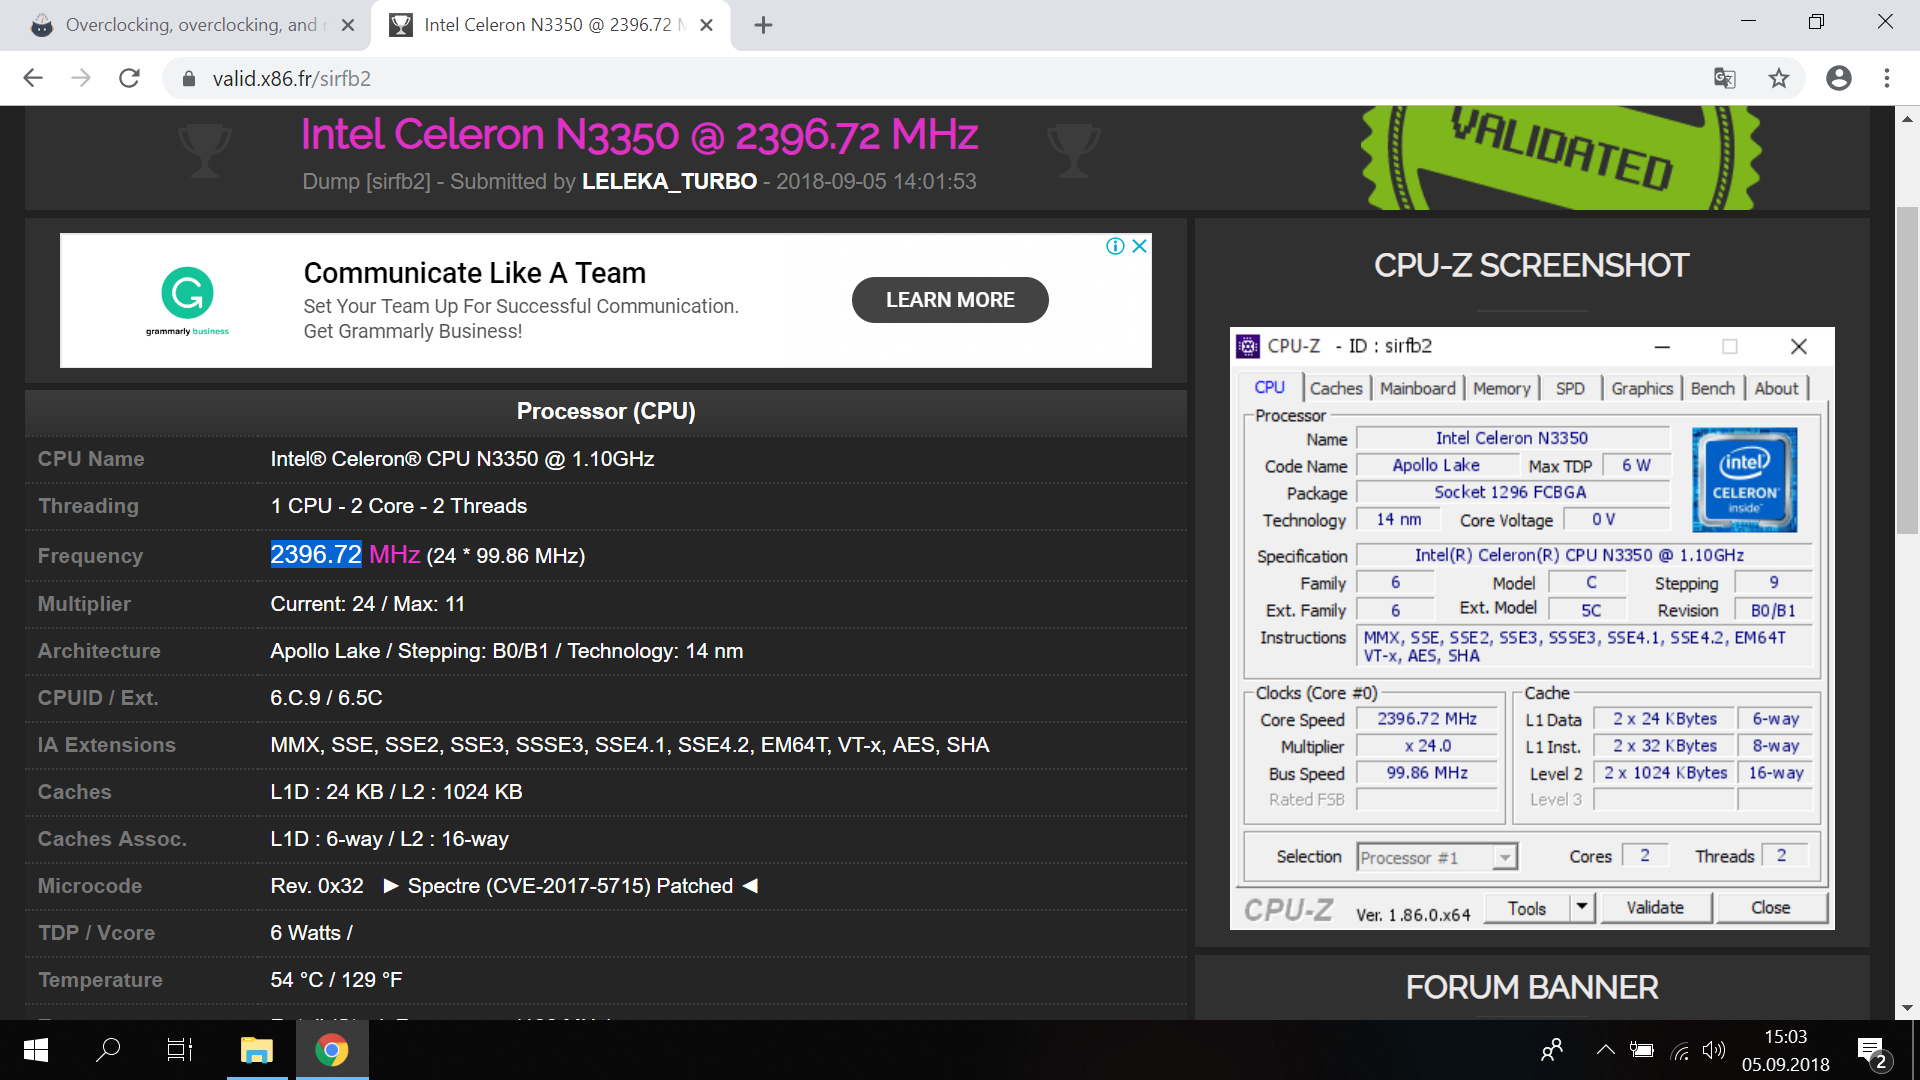Click the page scrollbar up arrow

click(1907, 118)
